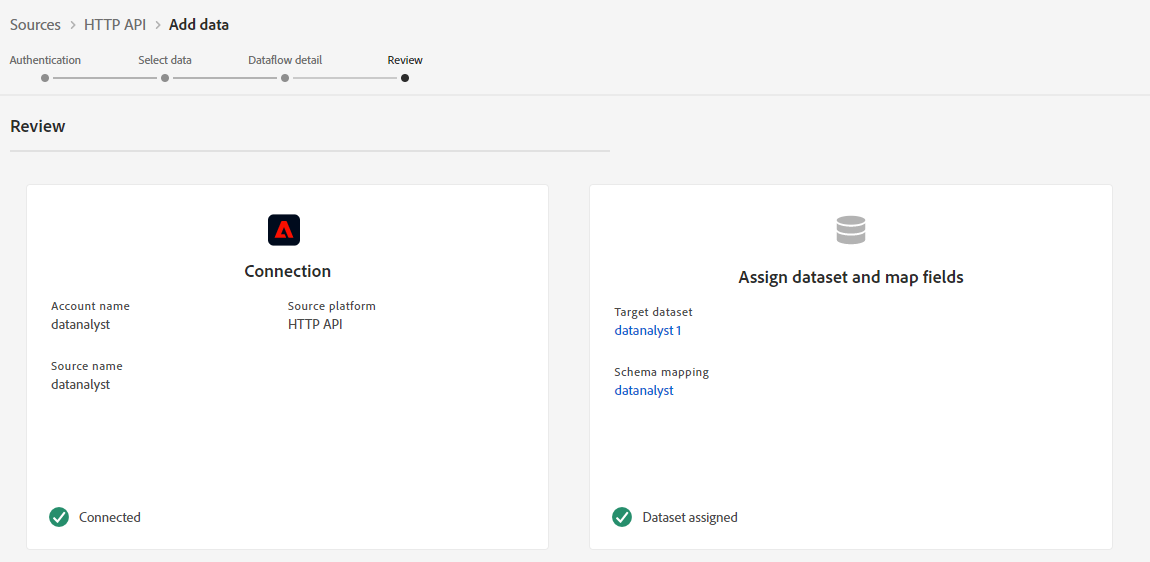
Task: Select the Add data breadcrumb title
Action: coord(199,25)
